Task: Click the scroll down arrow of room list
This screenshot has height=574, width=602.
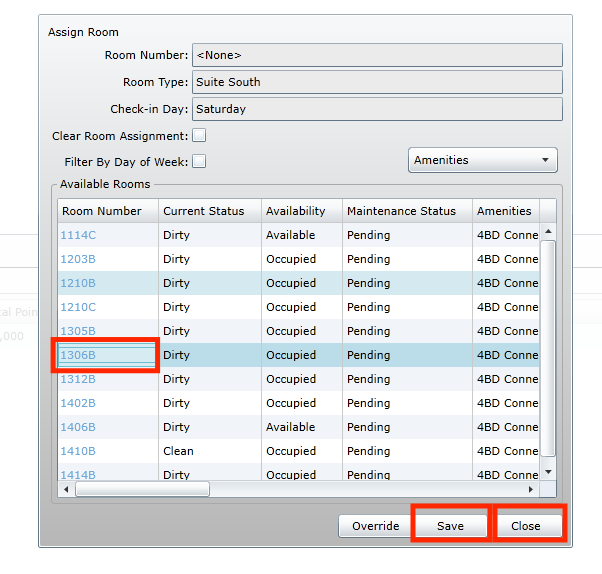Action: [x=548, y=472]
